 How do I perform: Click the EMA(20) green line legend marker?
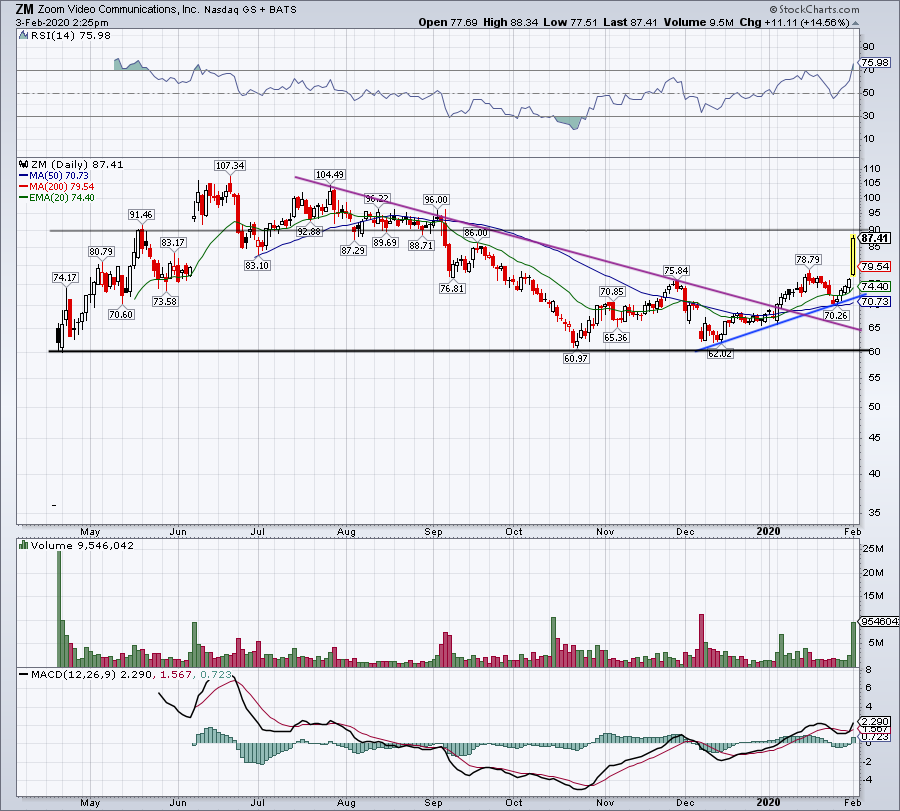(24, 197)
